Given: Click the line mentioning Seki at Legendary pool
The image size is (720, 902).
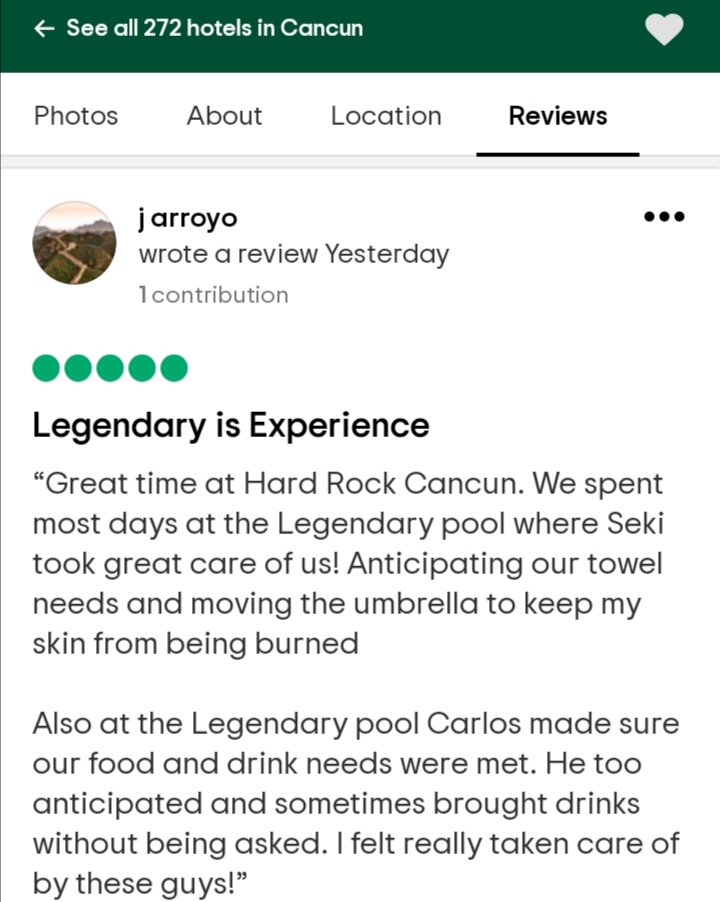Looking at the screenshot, I should (348, 524).
